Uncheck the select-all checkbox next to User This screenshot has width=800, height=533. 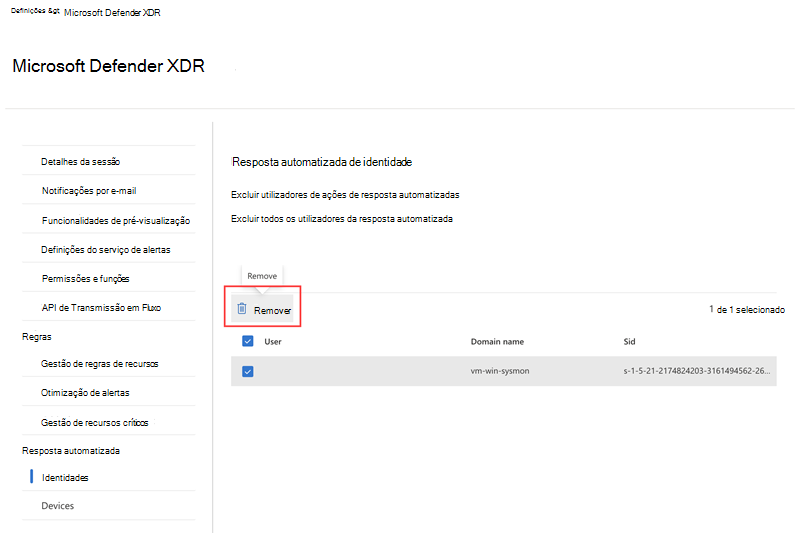point(248,341)
